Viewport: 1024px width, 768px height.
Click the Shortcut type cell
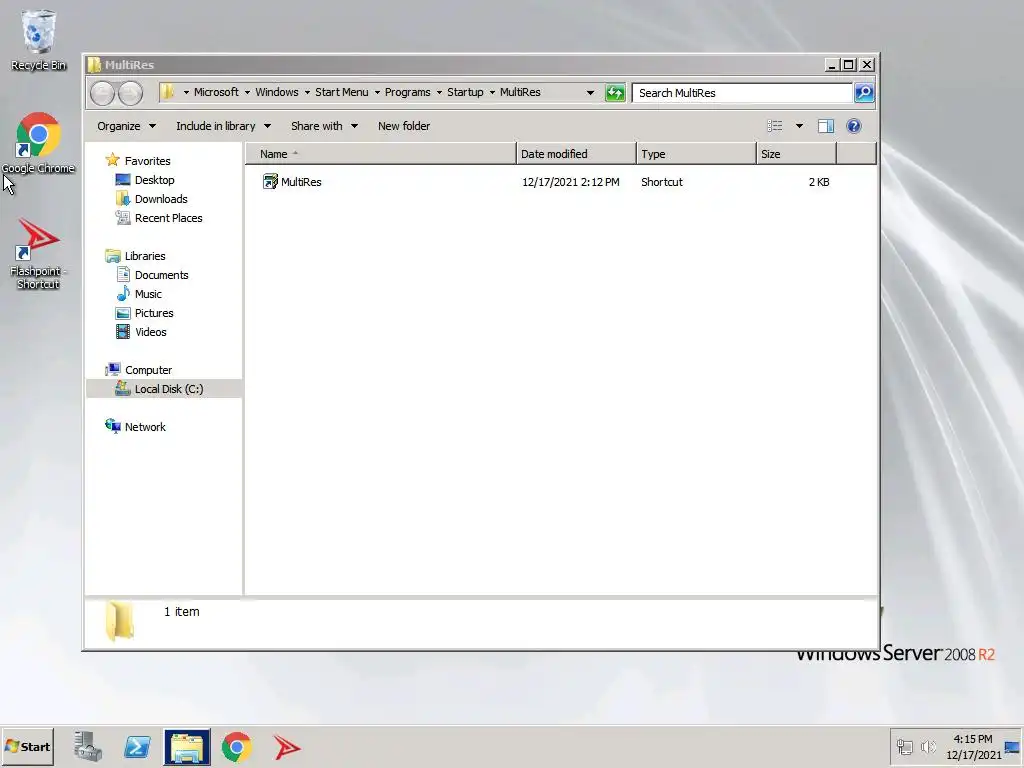(x=662, y=182)
